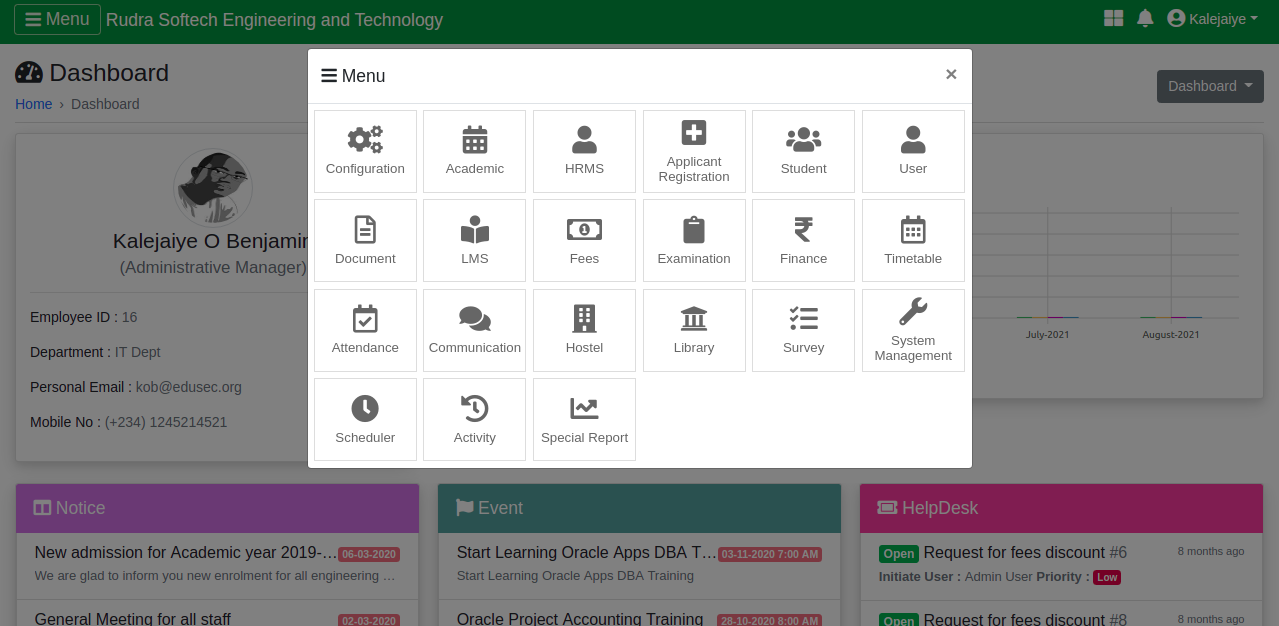Open the Configuration module
The image size is (1279, 626).
coord(365,151)
